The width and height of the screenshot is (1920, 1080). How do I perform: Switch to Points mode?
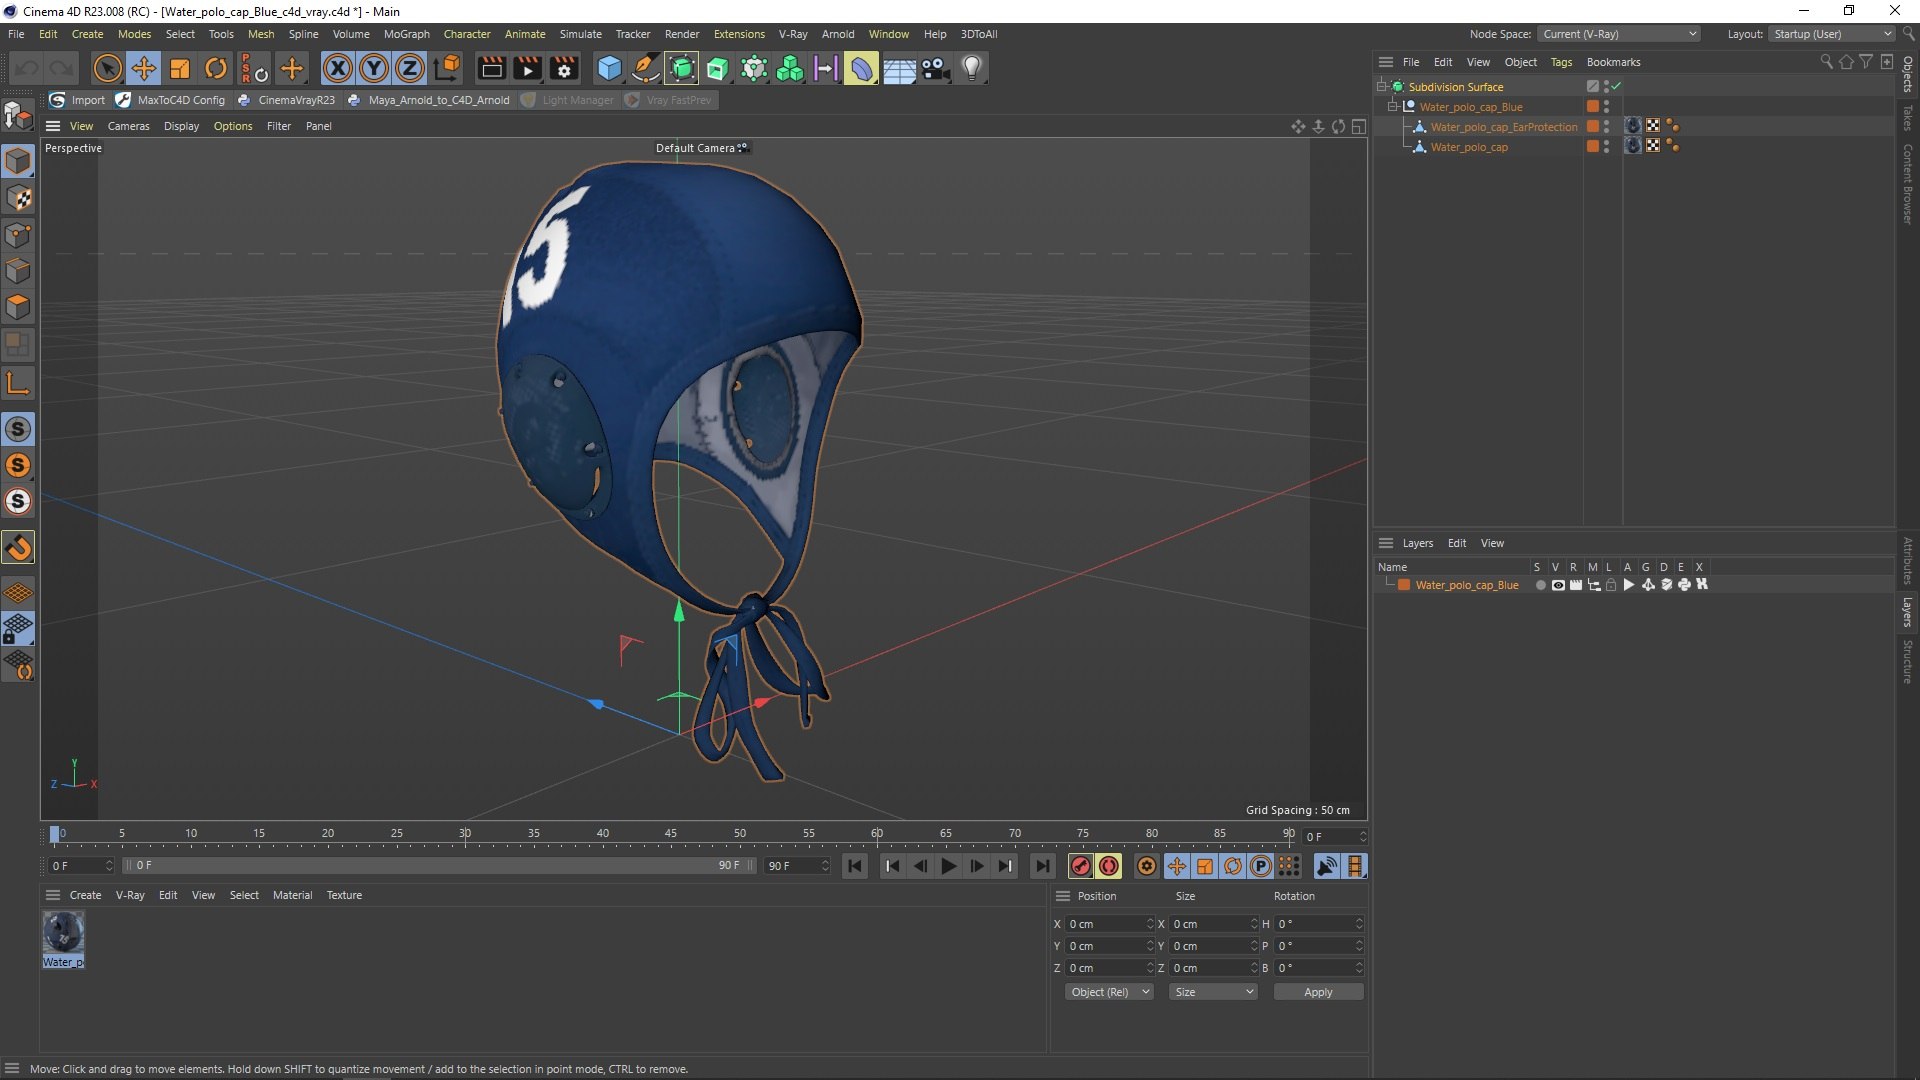18,235
